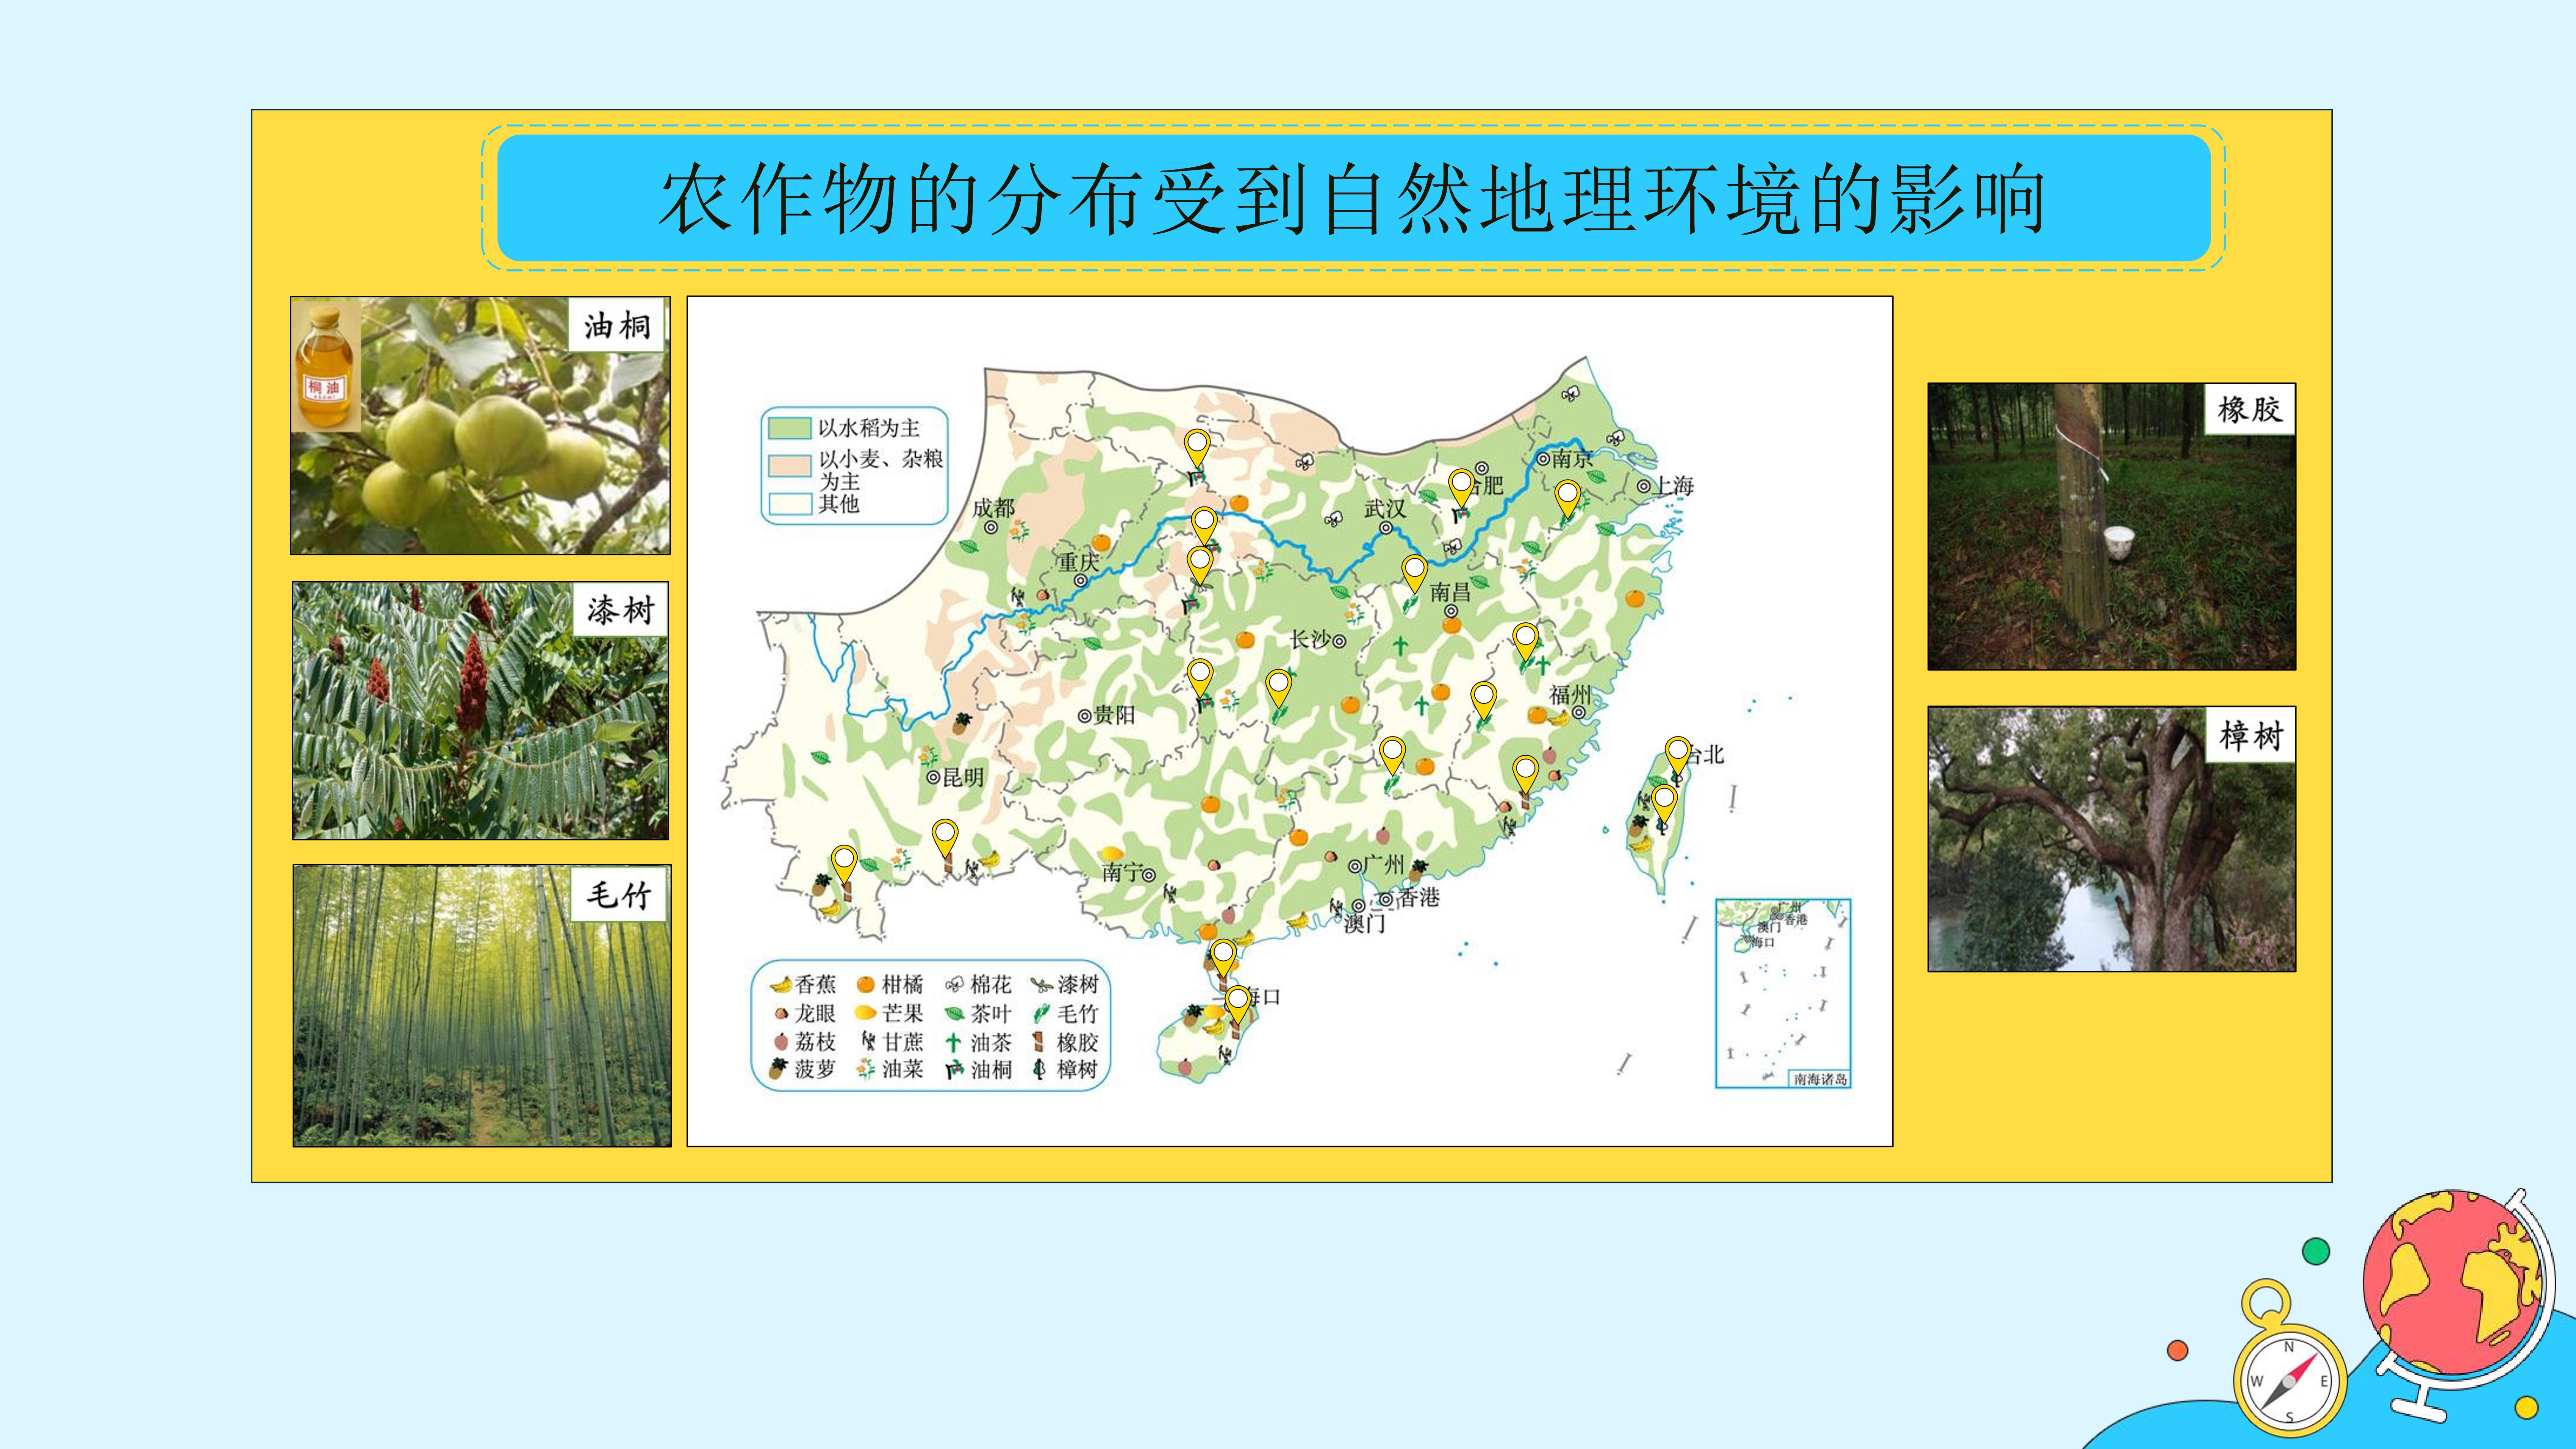Select the rubber 橡胶 trunk legend icon
The image size is (2576, 1449).
click(1039, 1042)
